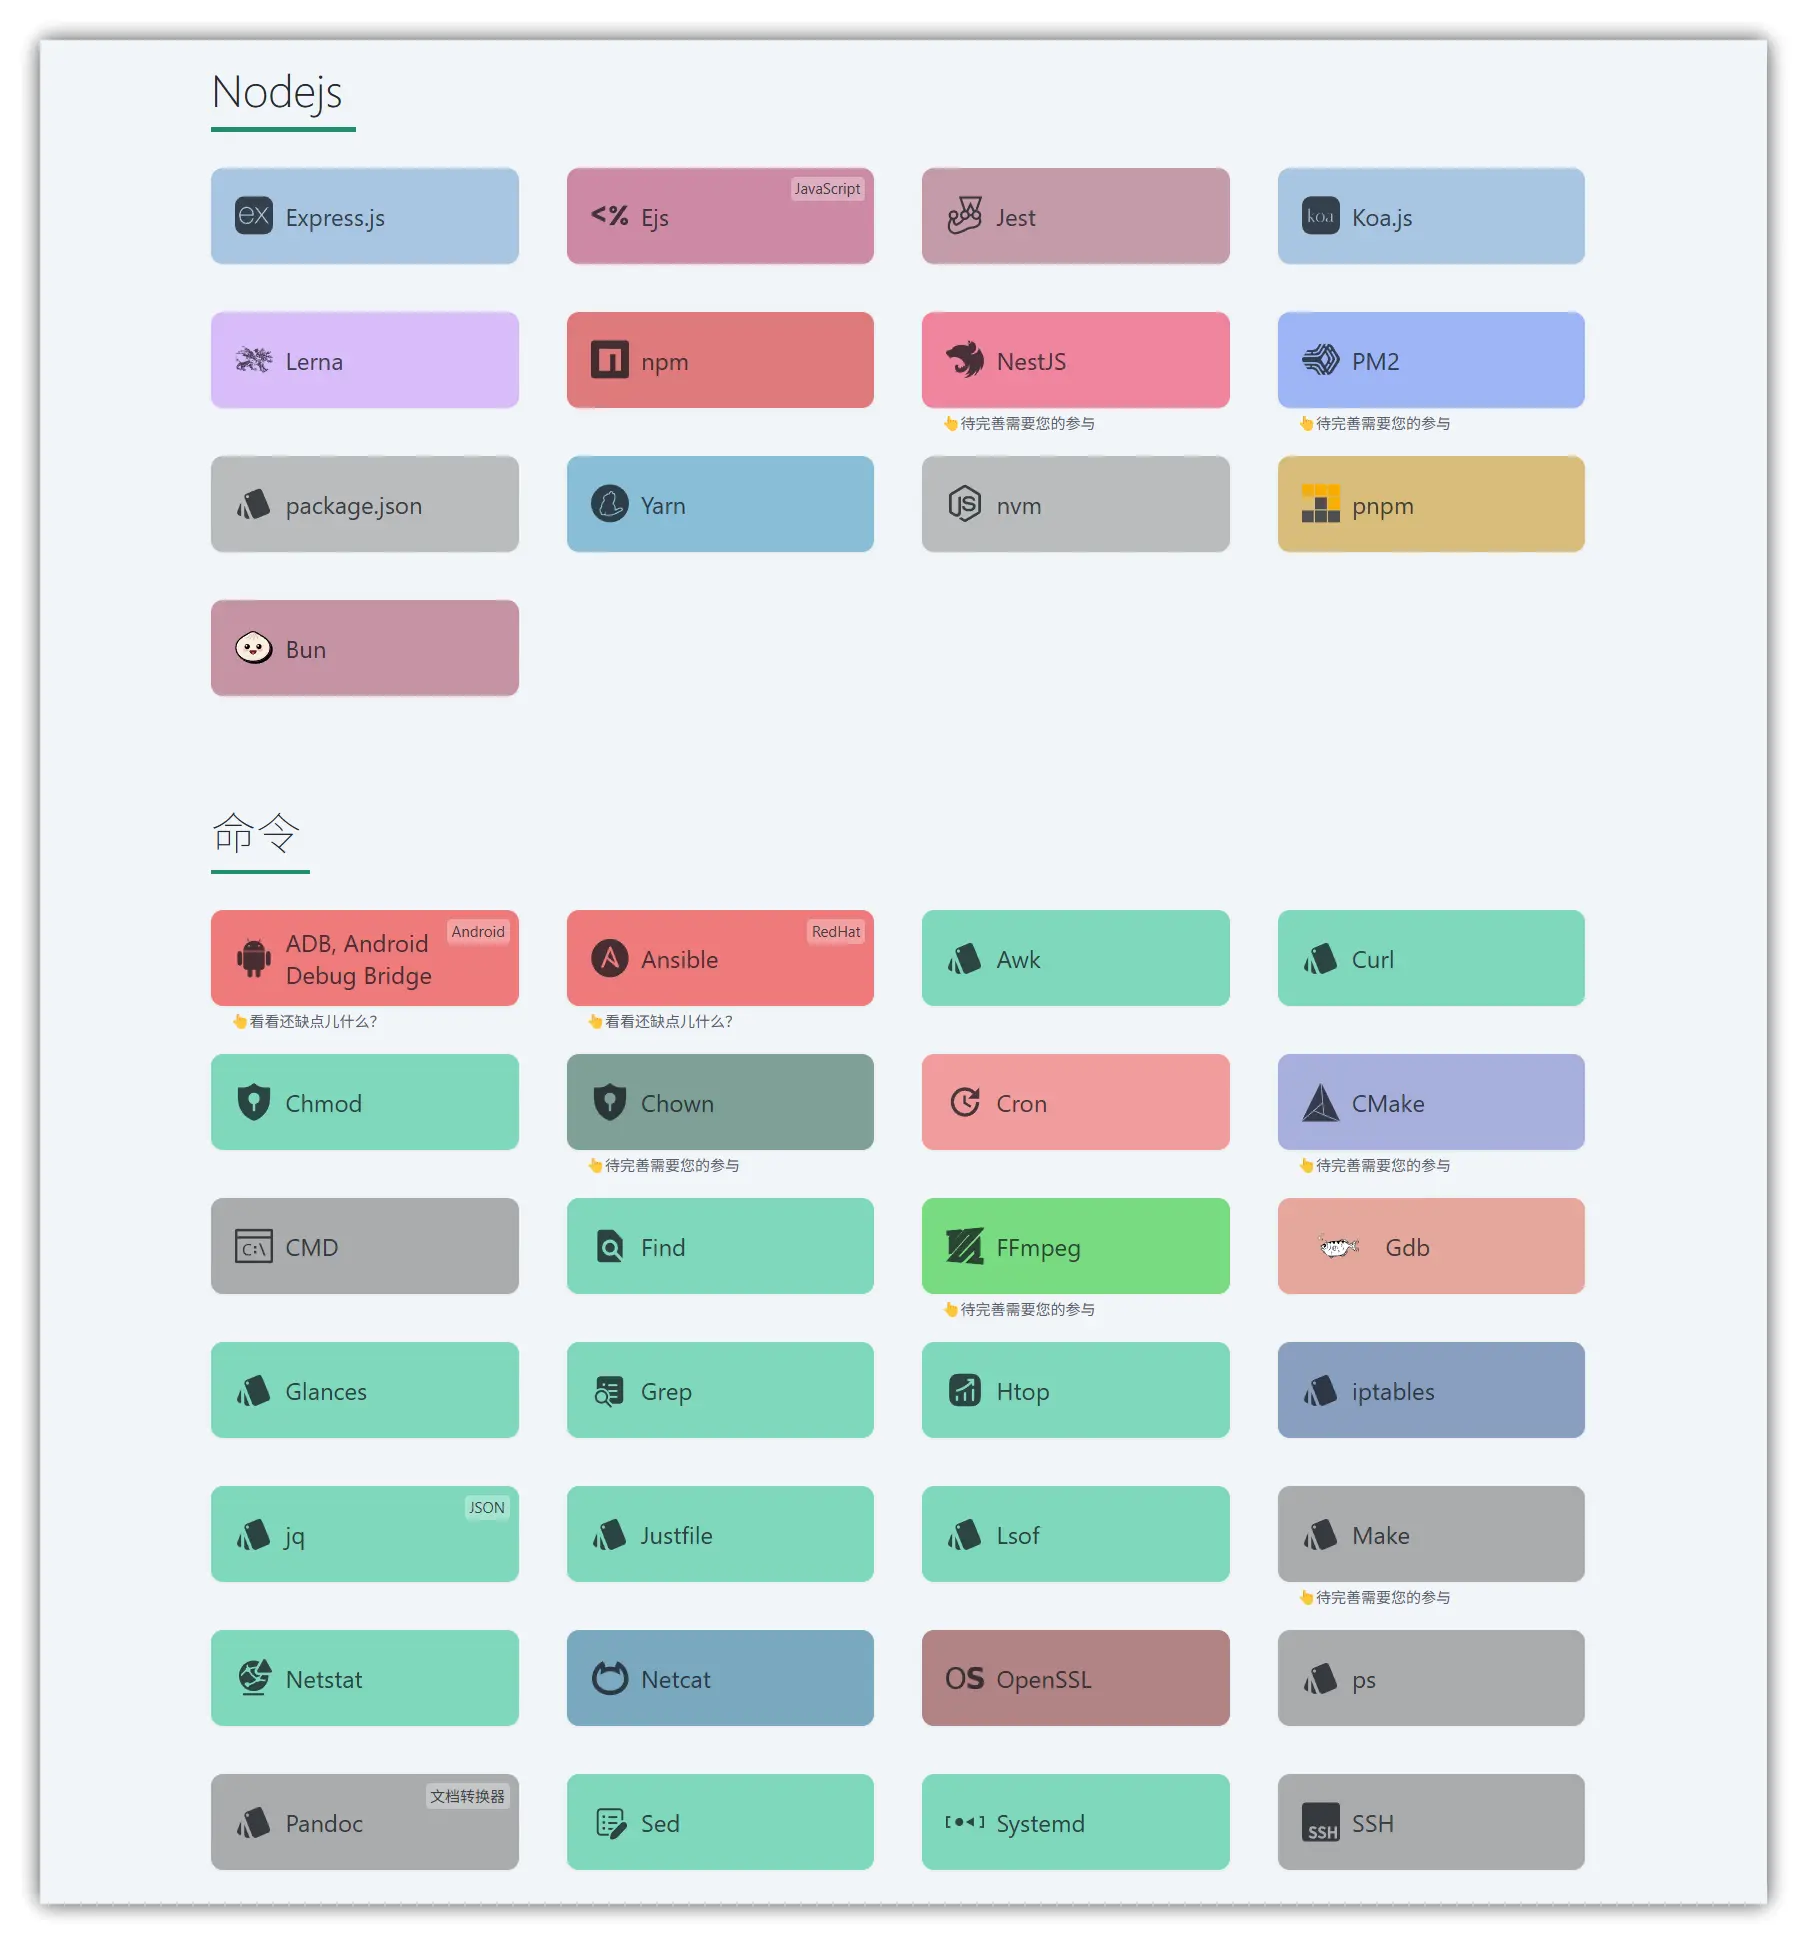The image size is (1807, 1944).
Task: Click the Express.js logo icon
Action: [253, 216]
